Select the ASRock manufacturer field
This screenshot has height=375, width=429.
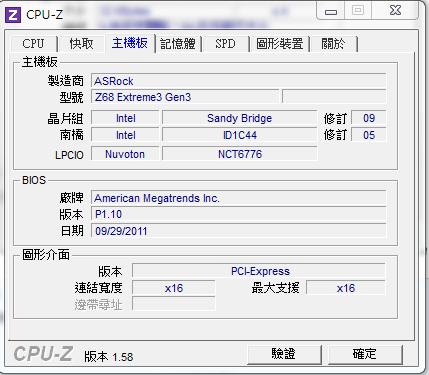[x=239, y=81]
